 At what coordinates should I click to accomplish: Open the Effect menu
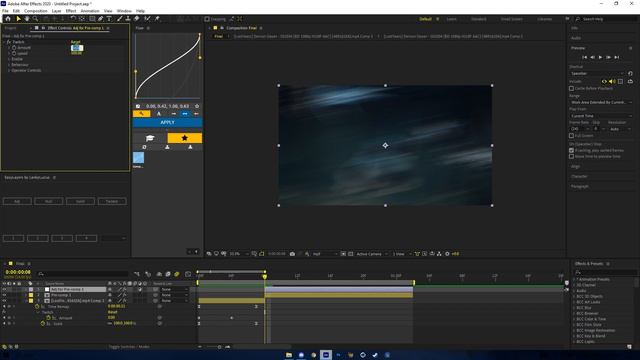(71, 11)
